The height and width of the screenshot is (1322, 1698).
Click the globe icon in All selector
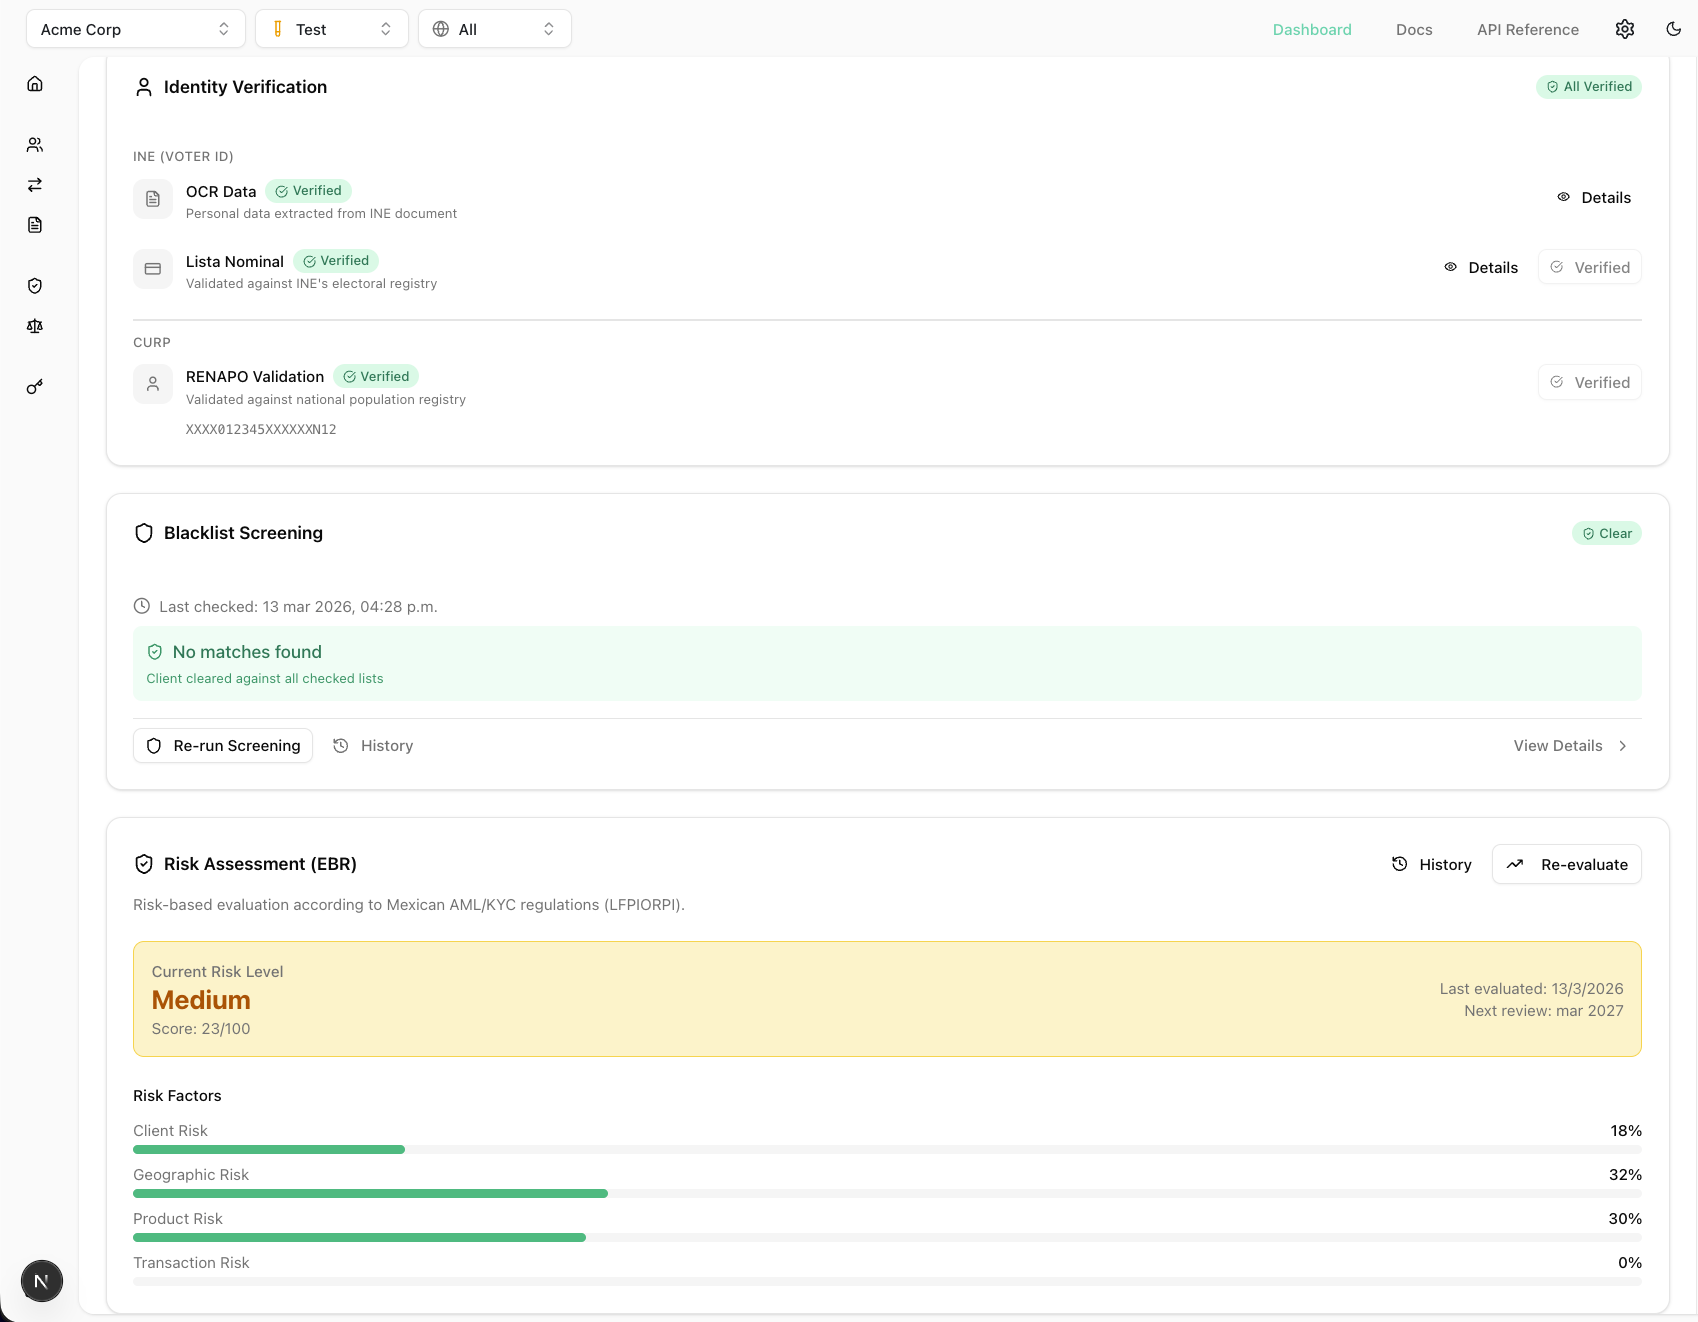coord(441,29)
